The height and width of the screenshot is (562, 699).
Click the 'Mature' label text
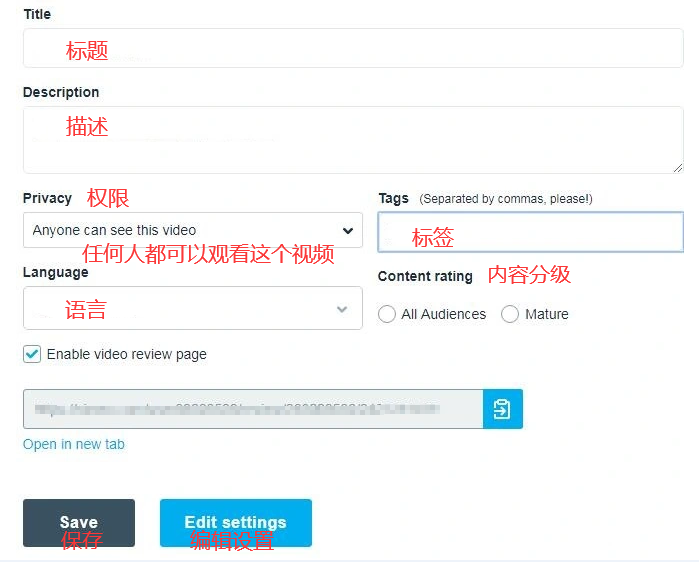coord(546,314)
